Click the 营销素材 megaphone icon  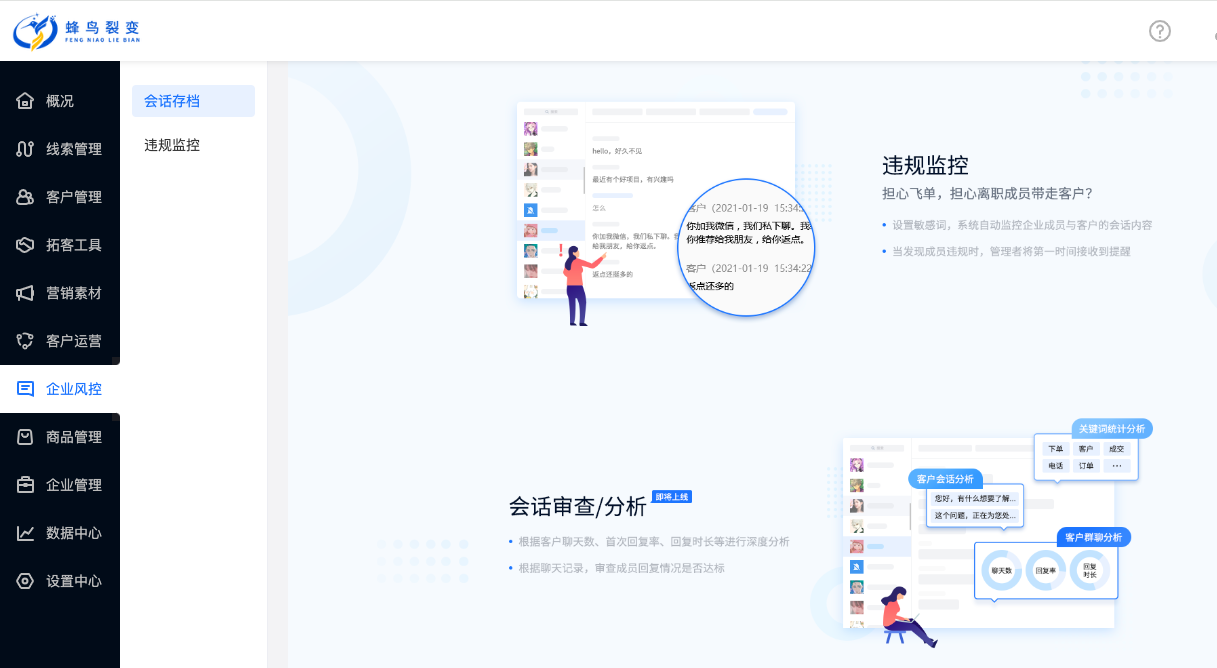[x=26, y=293]
